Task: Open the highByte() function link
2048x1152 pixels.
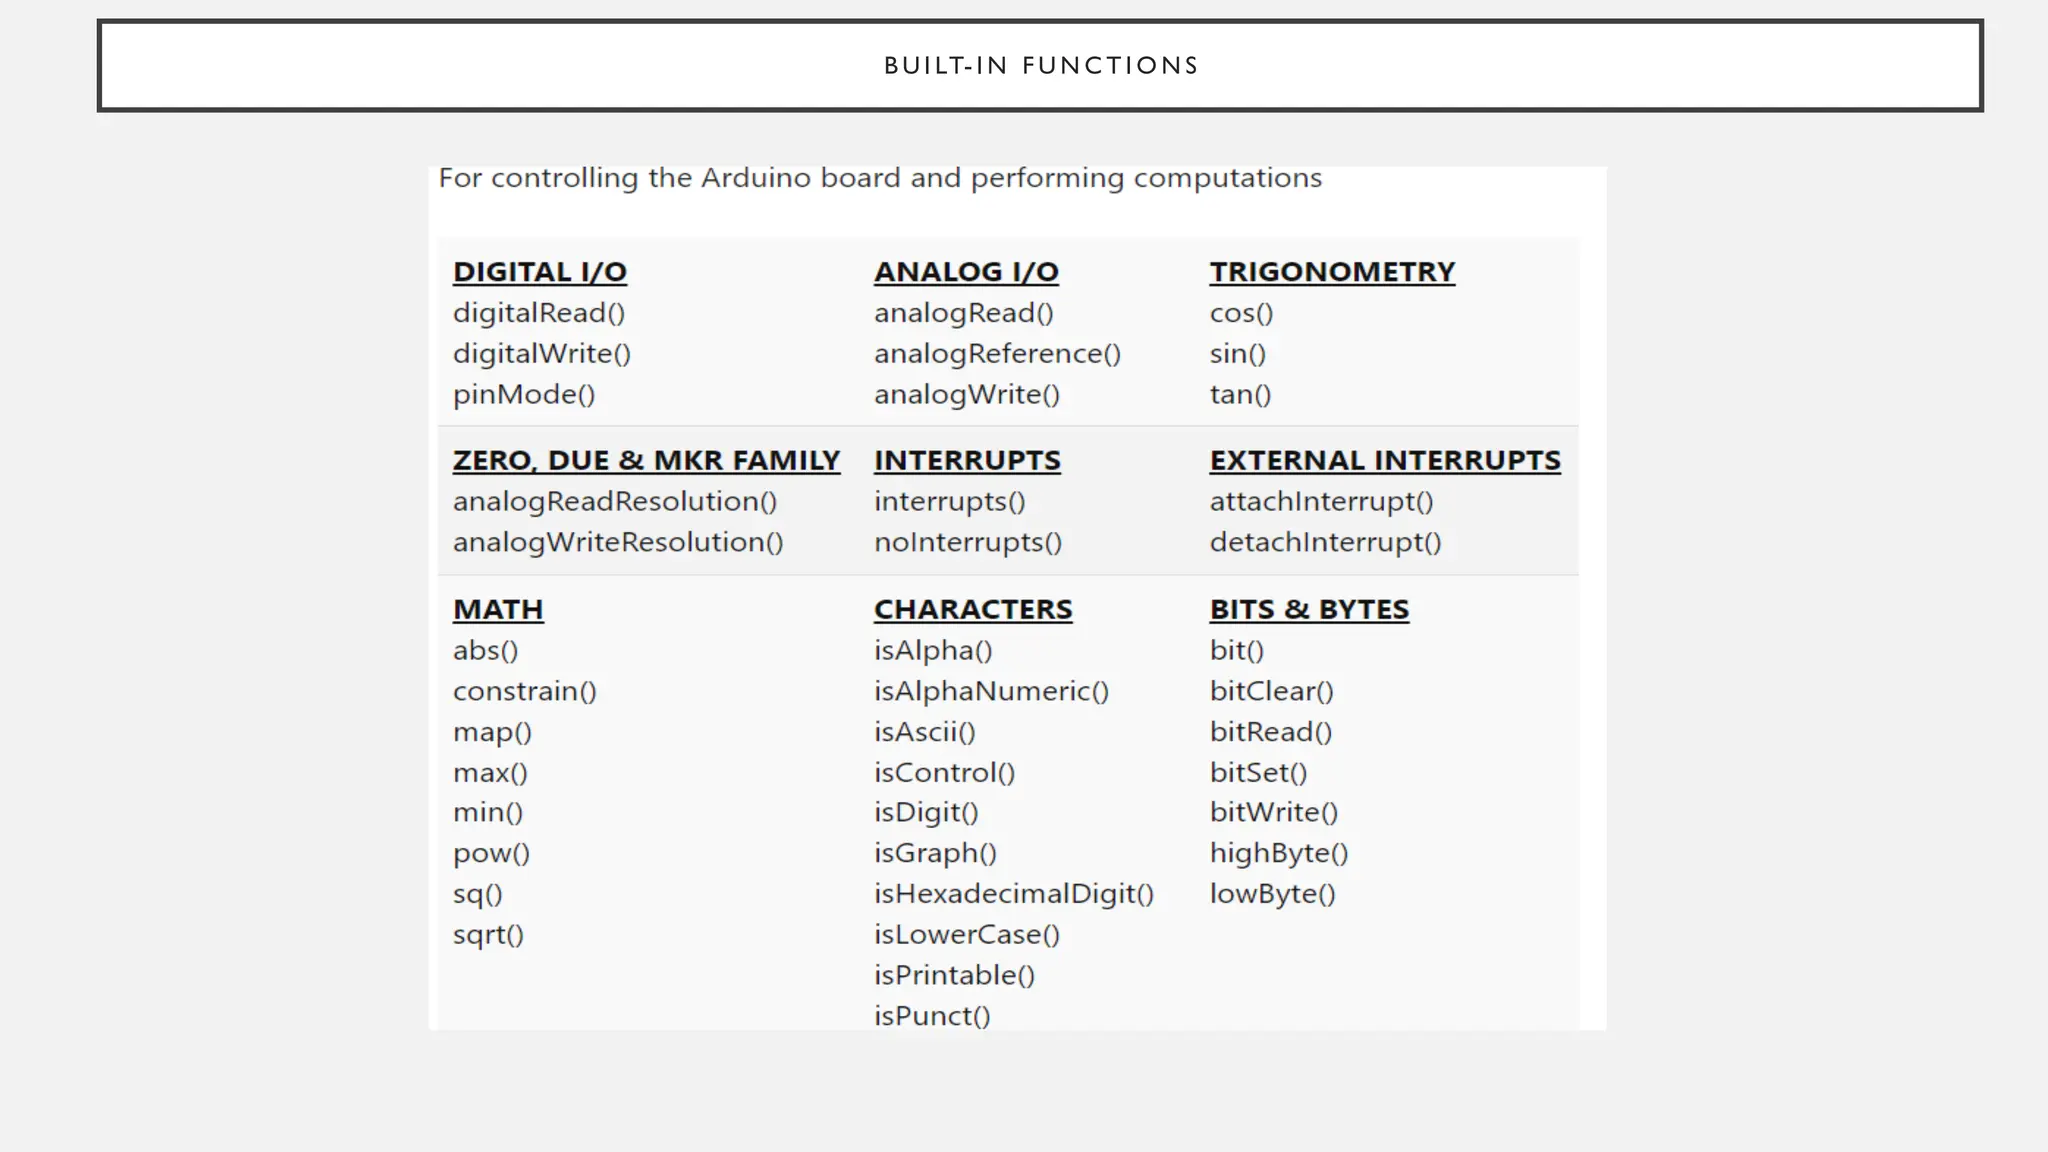Action: point(1278,853)
